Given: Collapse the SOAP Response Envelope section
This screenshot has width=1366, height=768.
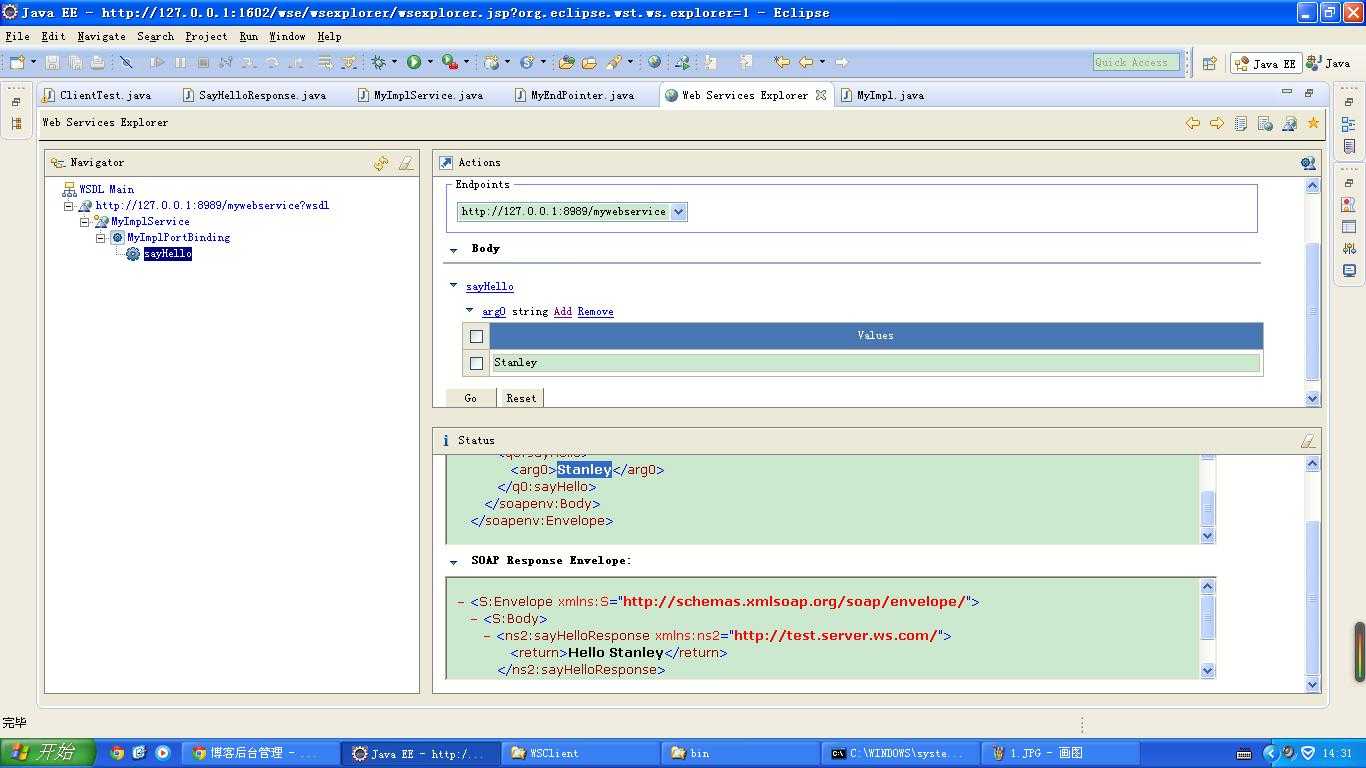Looking at the screenshot, I should click(x=453, y=562).
